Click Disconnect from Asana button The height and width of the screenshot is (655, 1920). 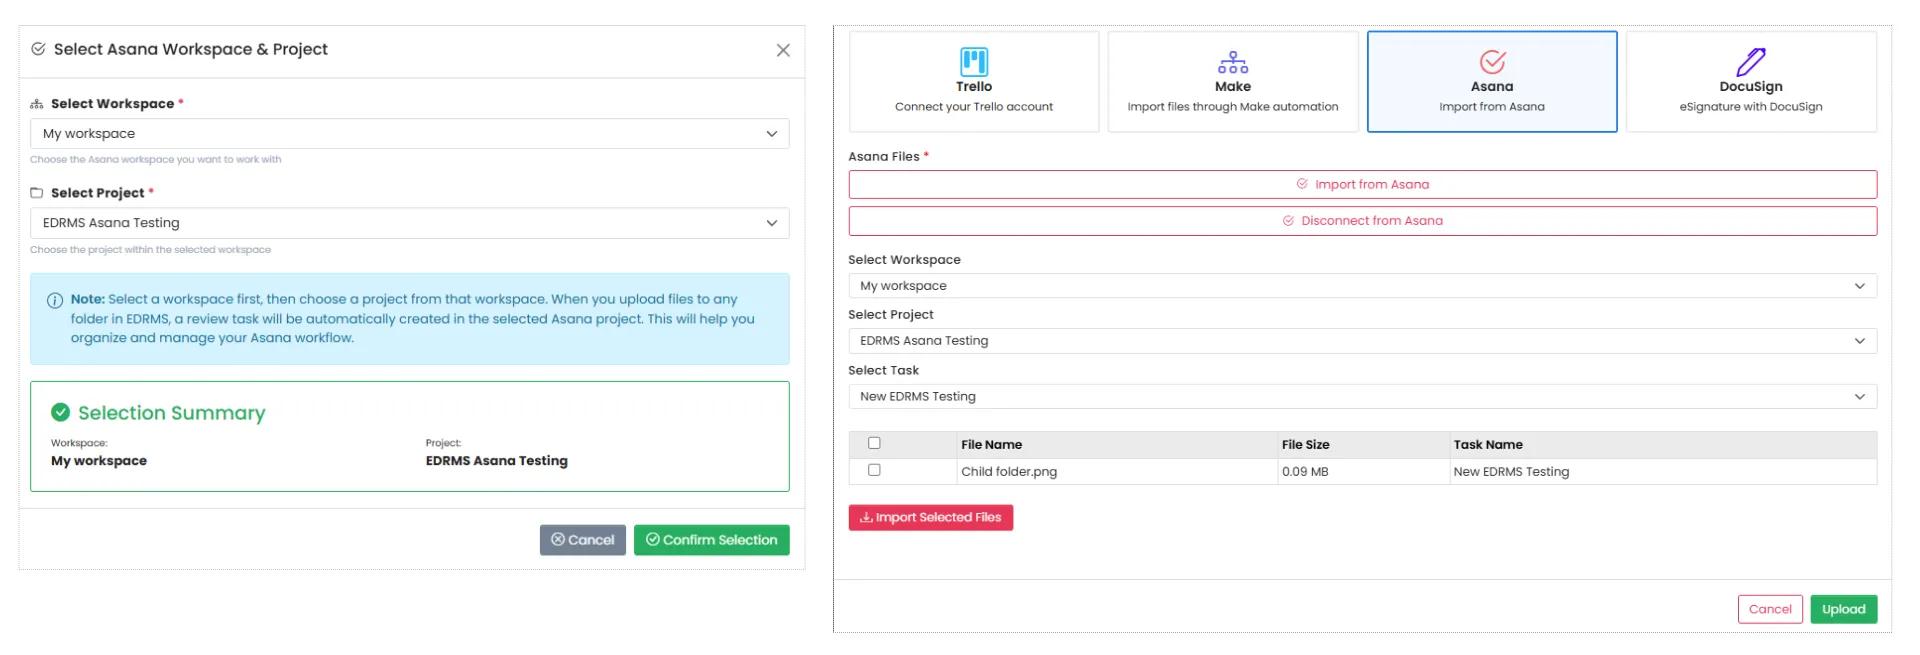point(1361,221)
